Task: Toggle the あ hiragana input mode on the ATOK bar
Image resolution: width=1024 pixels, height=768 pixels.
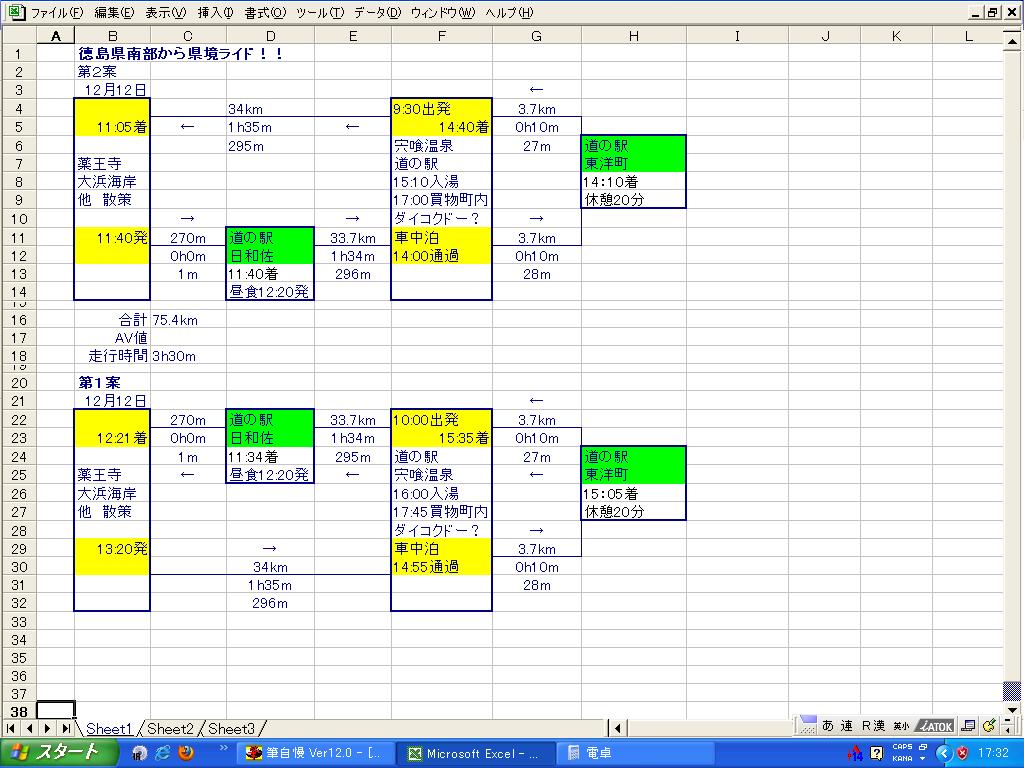Action: (x=828, y=726)
